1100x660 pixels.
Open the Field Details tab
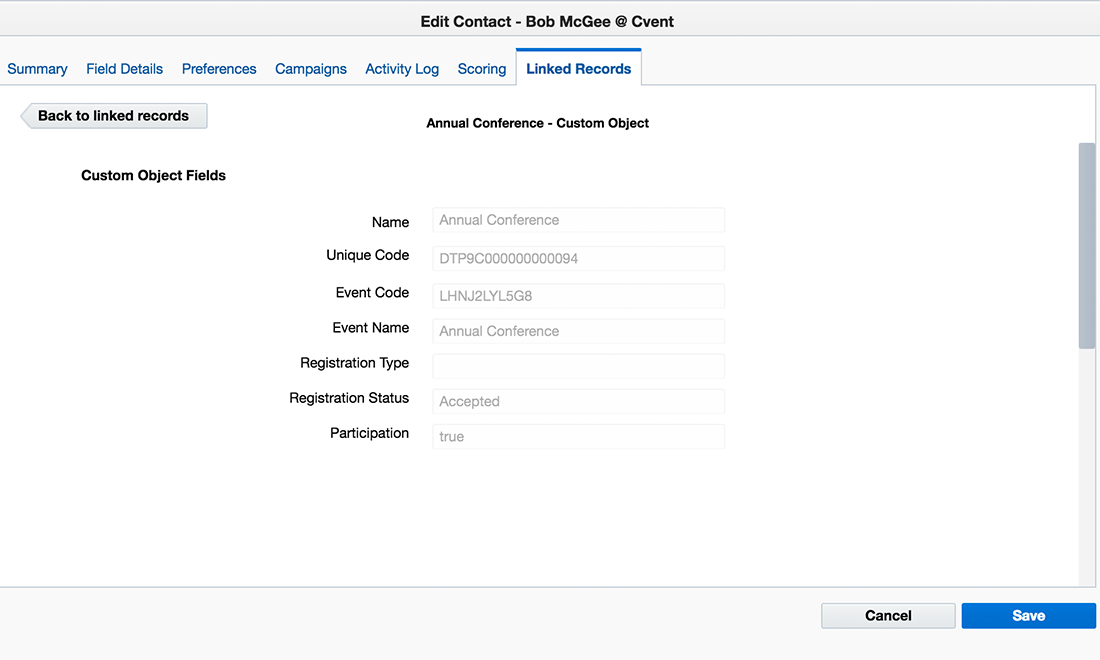[x=124, y=68]
